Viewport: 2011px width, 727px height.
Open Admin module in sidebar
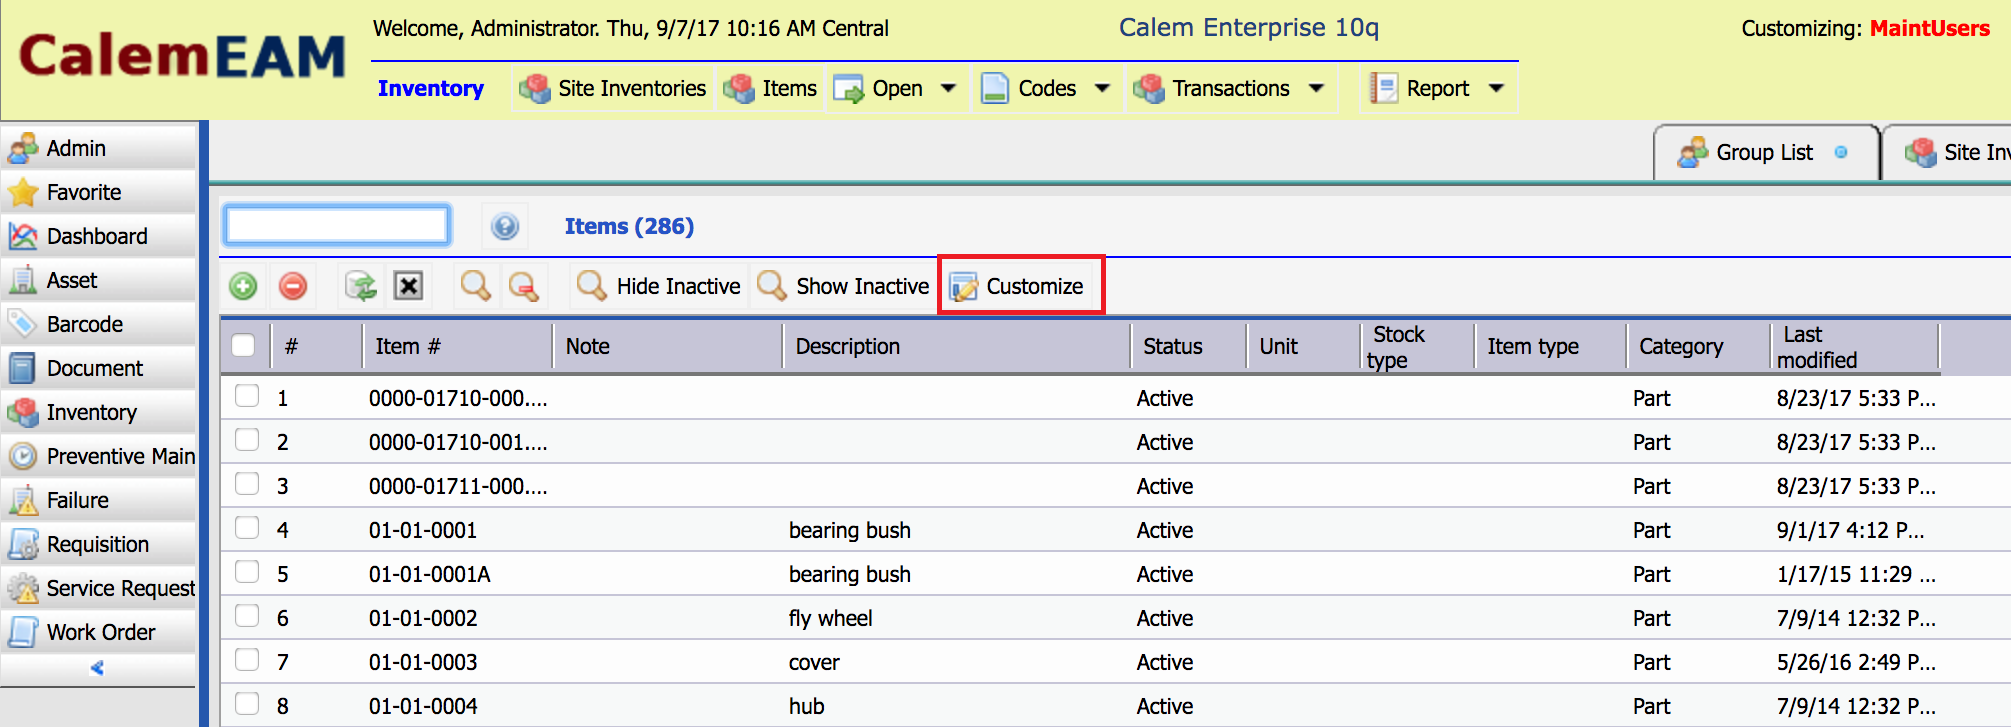click(x=98, y=148)
